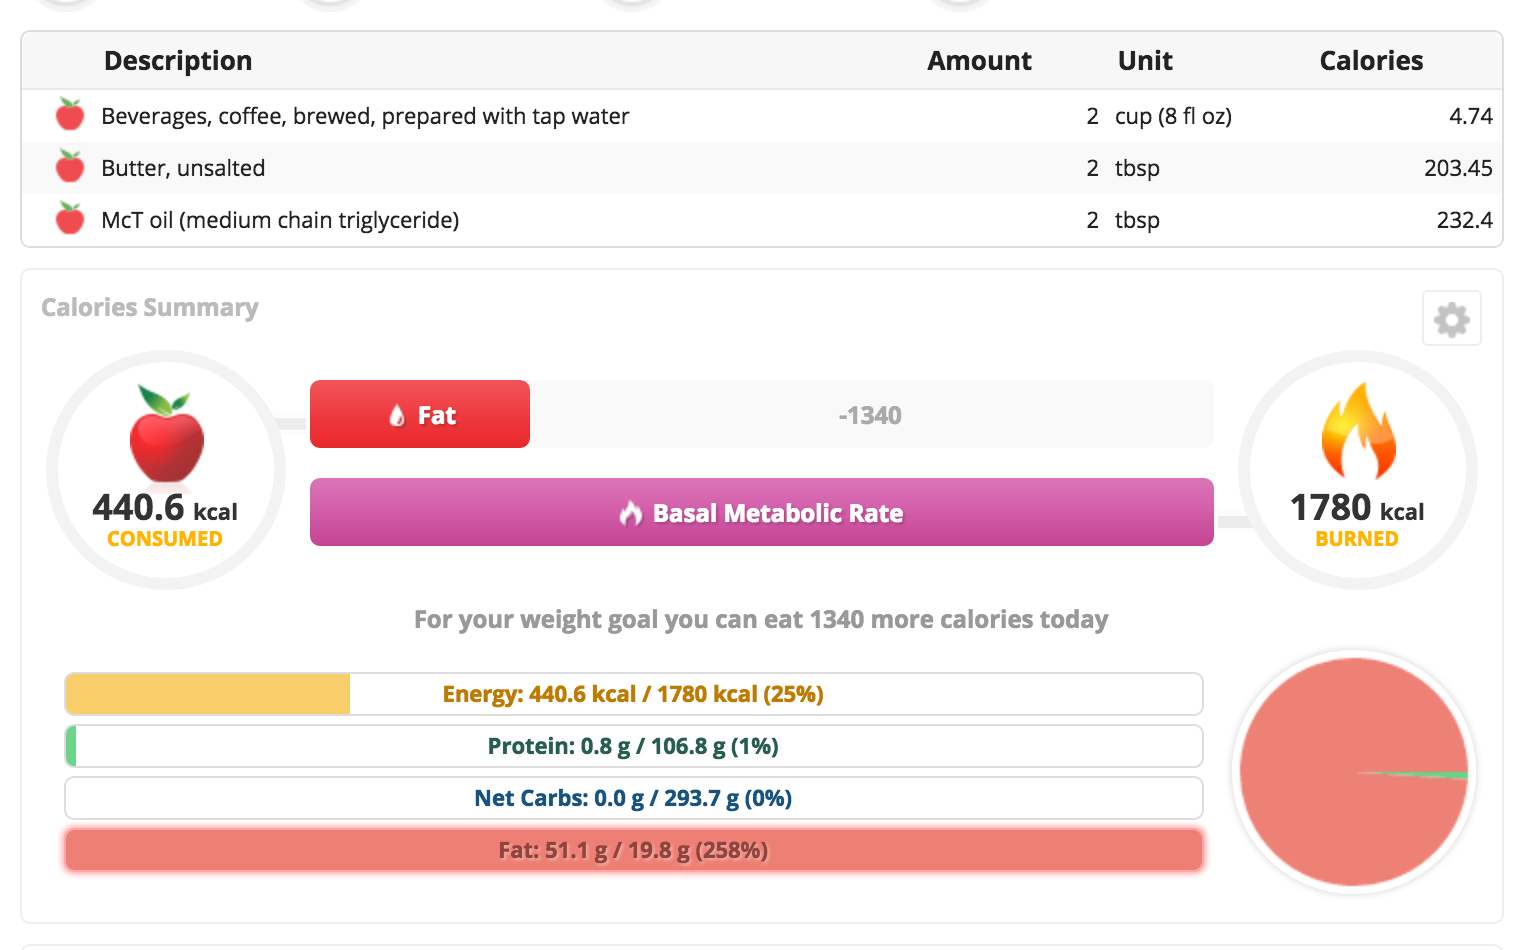Click the Unit column header

(x=1145, y=61)
